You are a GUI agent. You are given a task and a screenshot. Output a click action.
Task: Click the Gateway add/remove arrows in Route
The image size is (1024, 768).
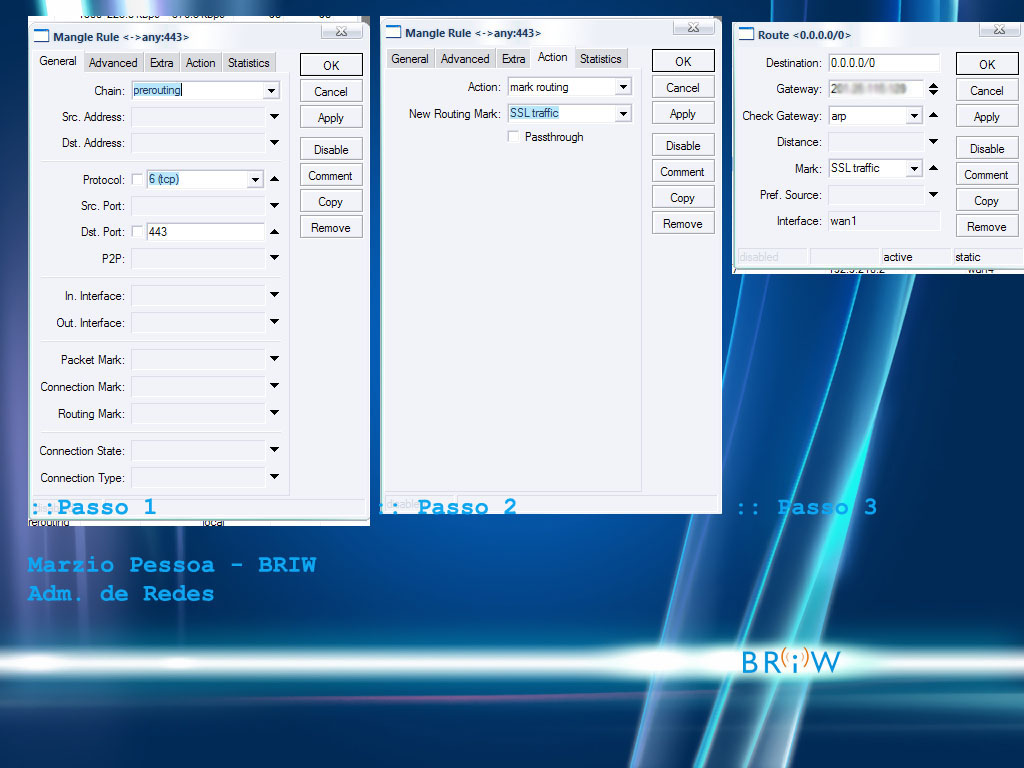click(934, 89)
